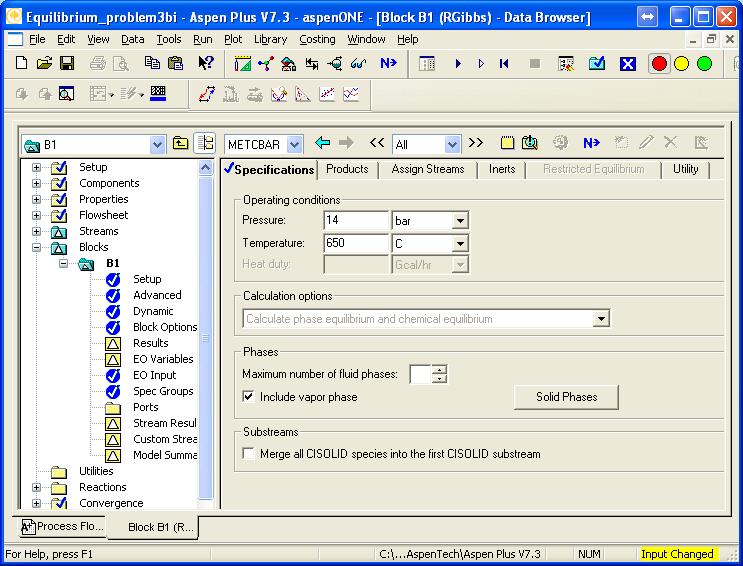The width and height of the screenshot is (743, 566).
Task: Click the What's This help pointer icon
Action: (x=206, y=63)
